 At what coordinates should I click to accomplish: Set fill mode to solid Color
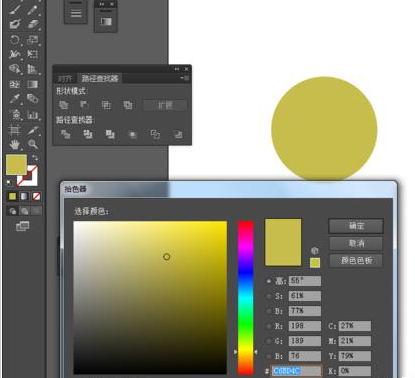tap(12, 196)
